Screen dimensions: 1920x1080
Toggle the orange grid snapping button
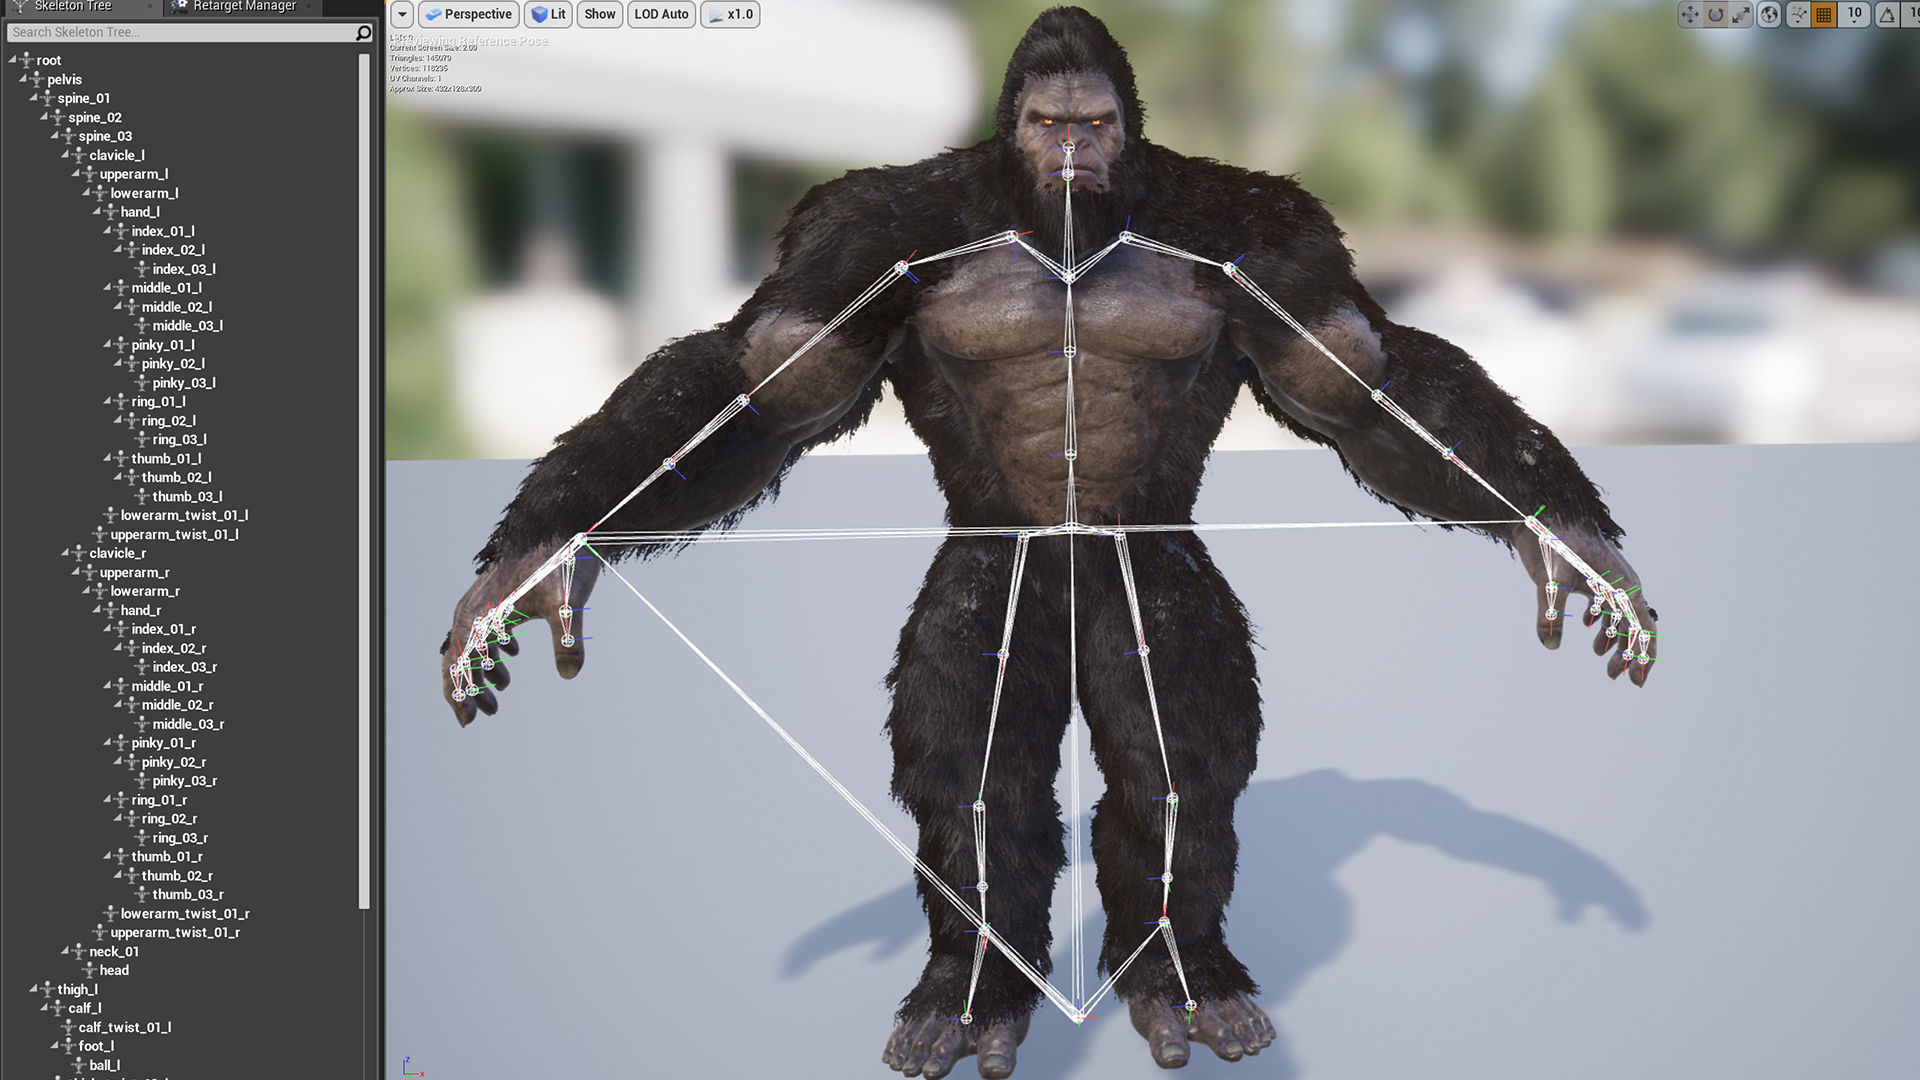pos(1824,14)
